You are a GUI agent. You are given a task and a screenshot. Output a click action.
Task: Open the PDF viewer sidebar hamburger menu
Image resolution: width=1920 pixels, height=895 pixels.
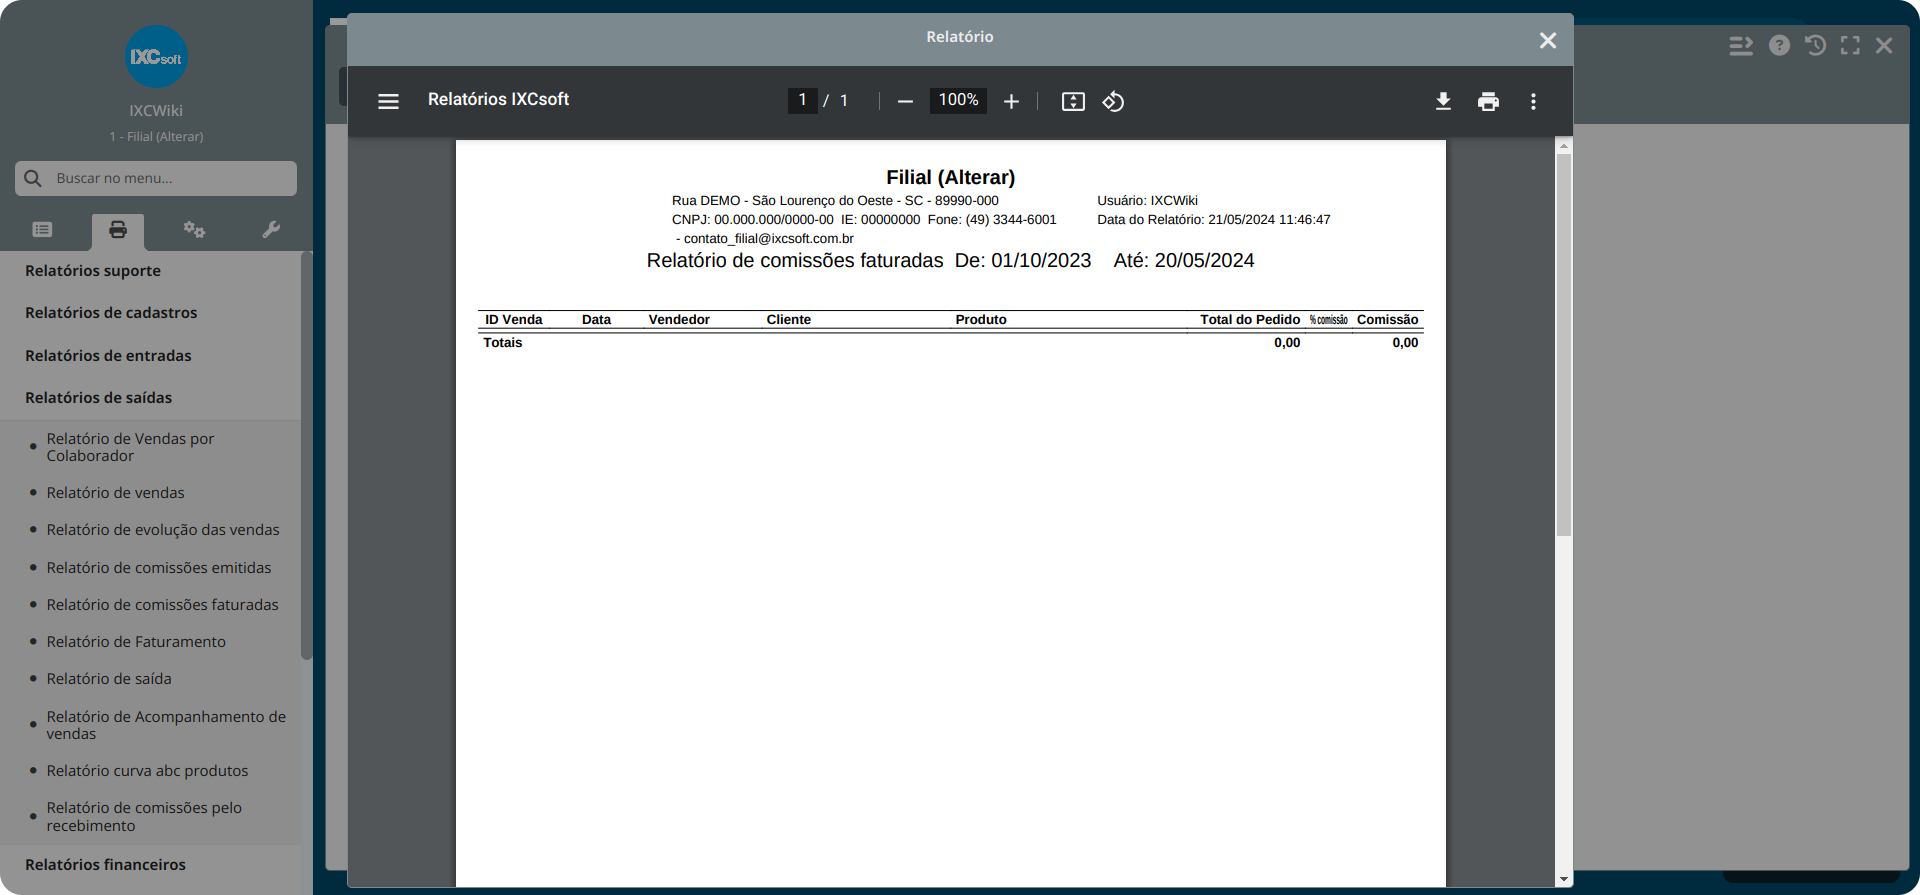[388, 101]
